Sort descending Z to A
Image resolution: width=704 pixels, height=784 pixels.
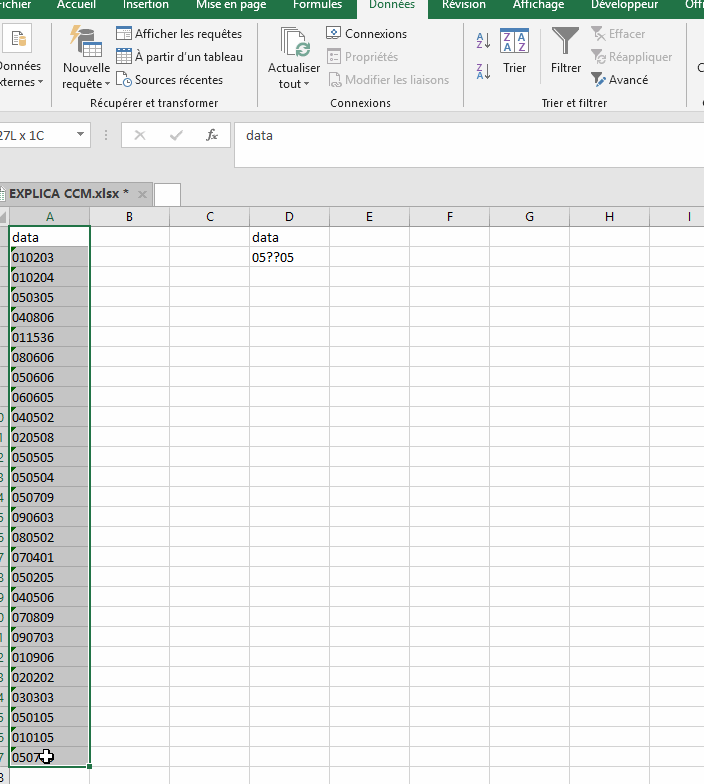(x=483, y=72)
